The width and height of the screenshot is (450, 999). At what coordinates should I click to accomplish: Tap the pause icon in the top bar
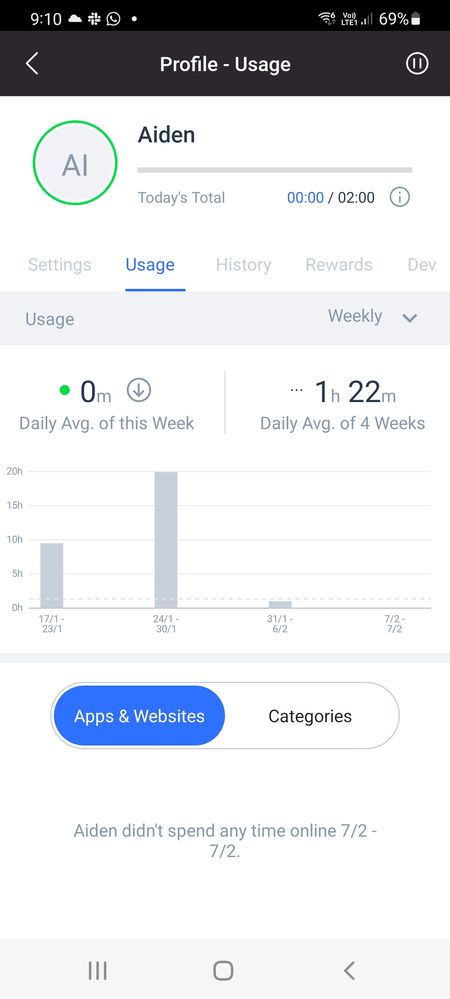(x=417, y=64)
